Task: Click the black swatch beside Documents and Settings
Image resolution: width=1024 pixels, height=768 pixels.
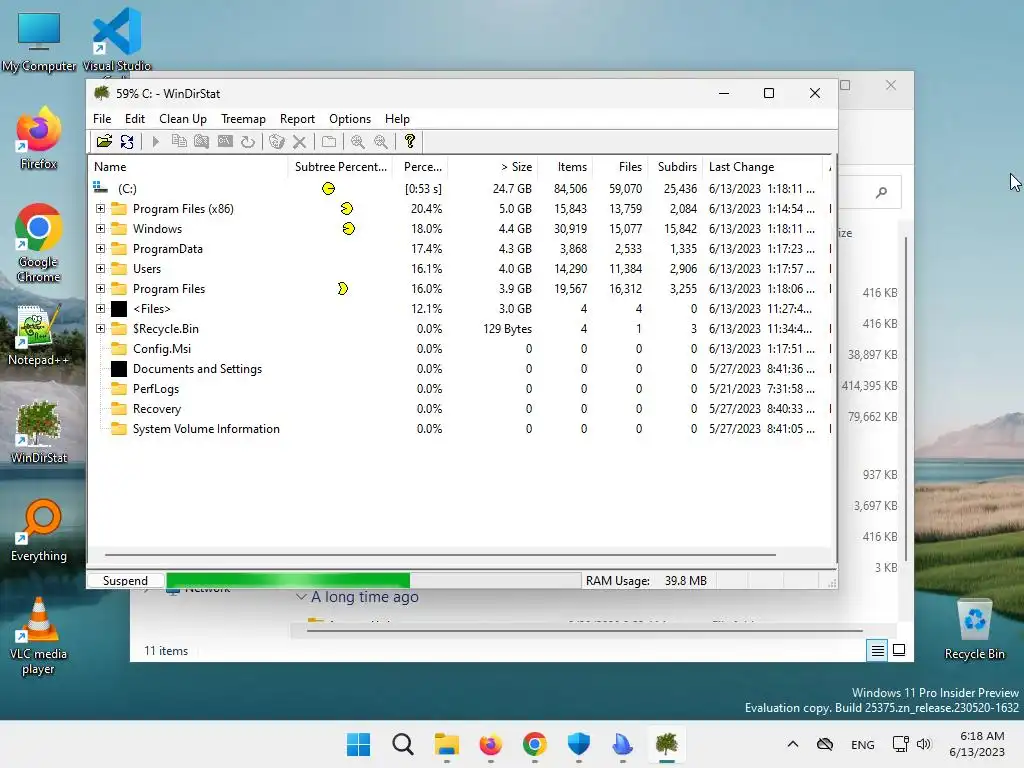Action: pos(119,368)
